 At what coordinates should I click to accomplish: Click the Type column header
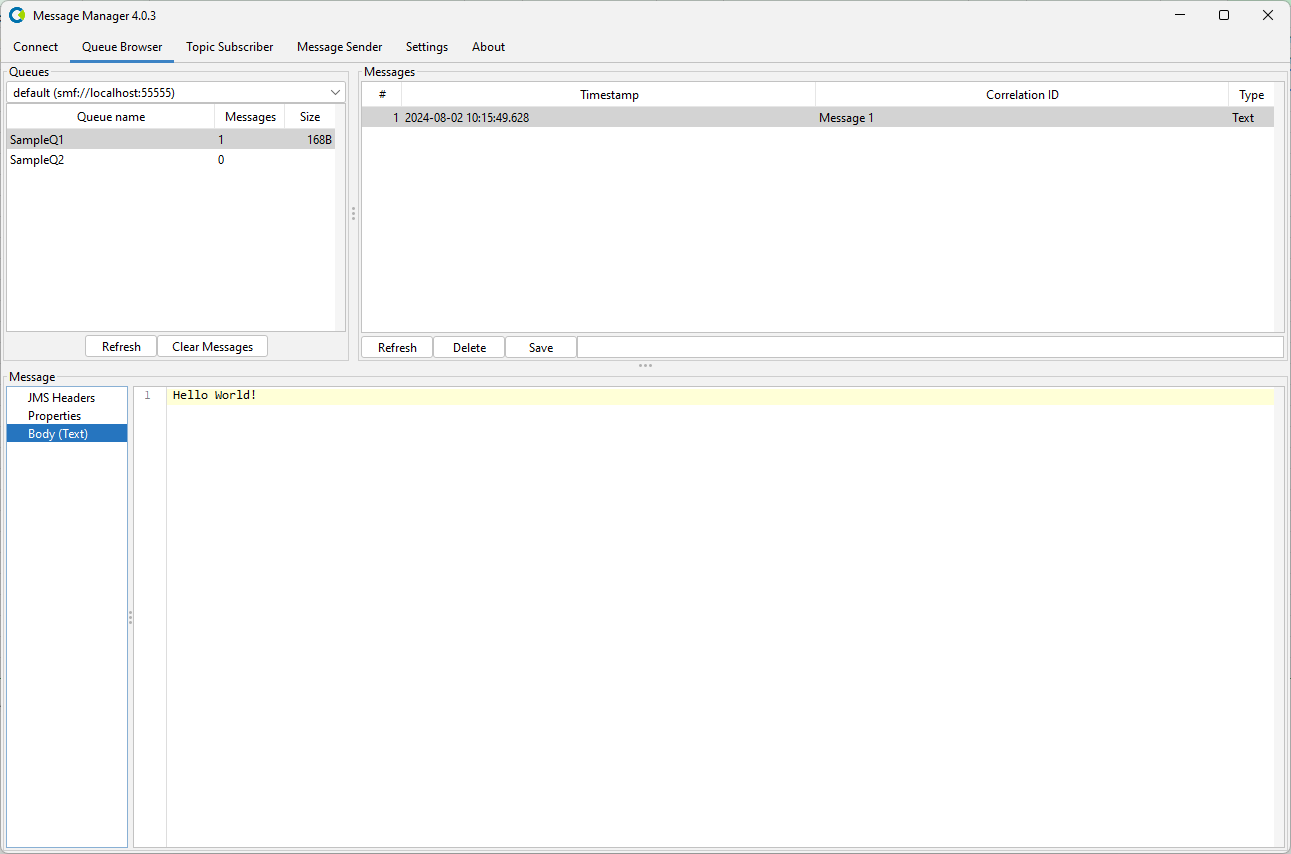point(1251,95)
